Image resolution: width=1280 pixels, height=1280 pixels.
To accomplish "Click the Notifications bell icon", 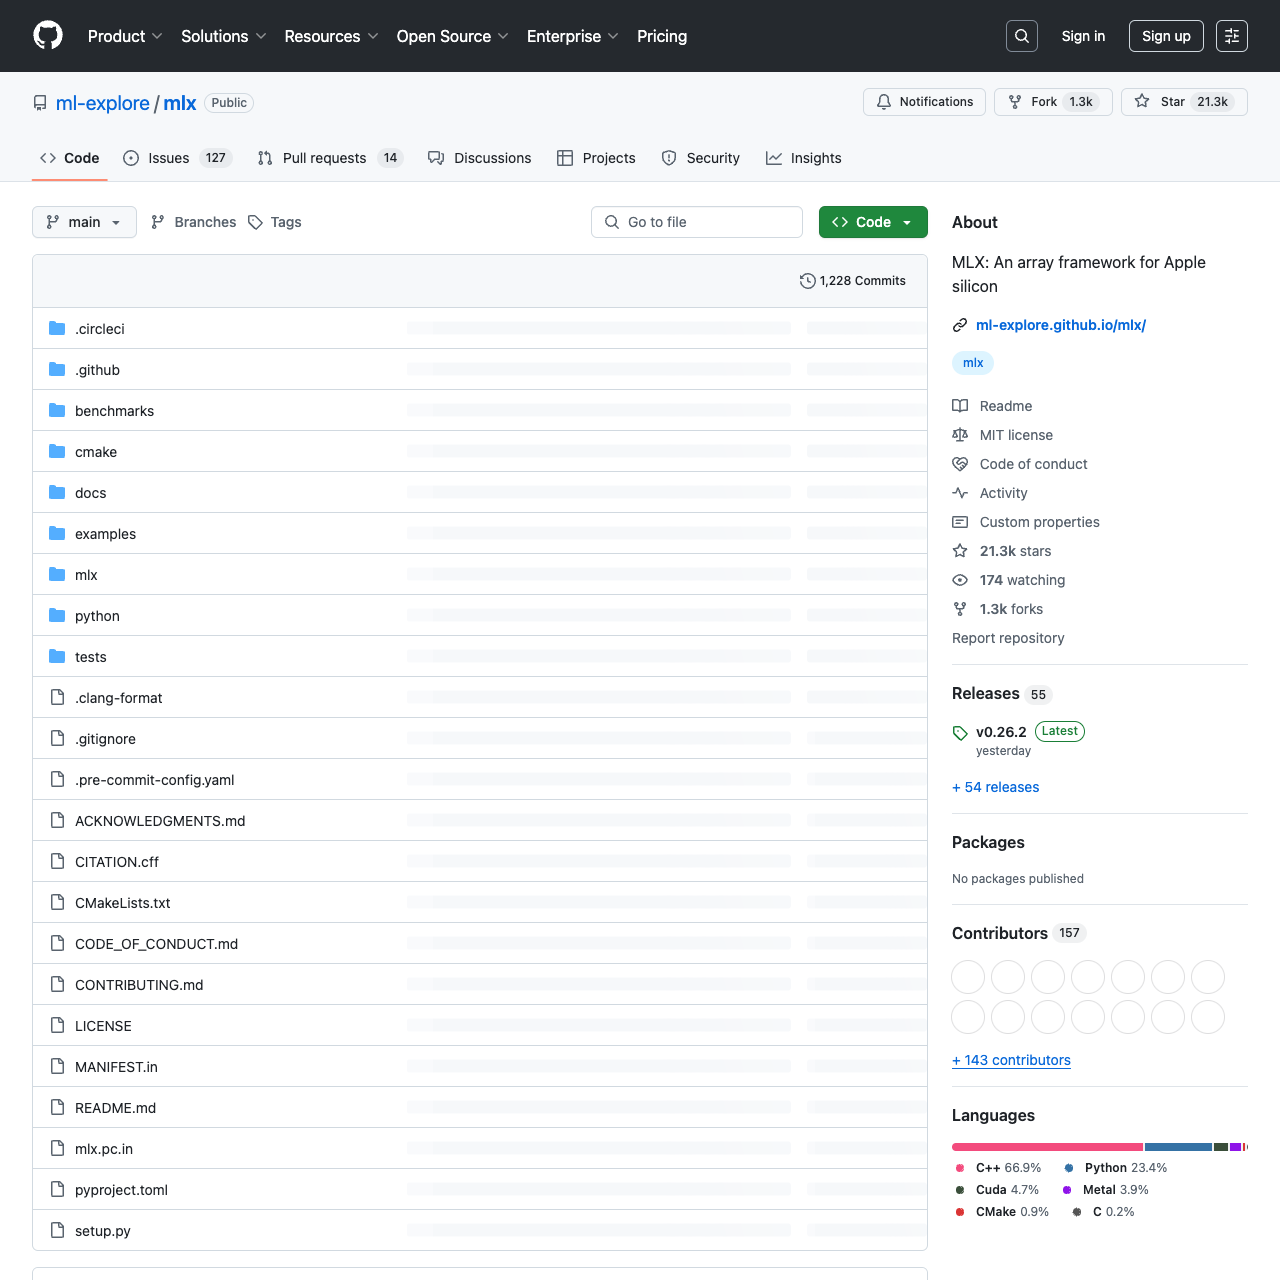I will point(884,102).
